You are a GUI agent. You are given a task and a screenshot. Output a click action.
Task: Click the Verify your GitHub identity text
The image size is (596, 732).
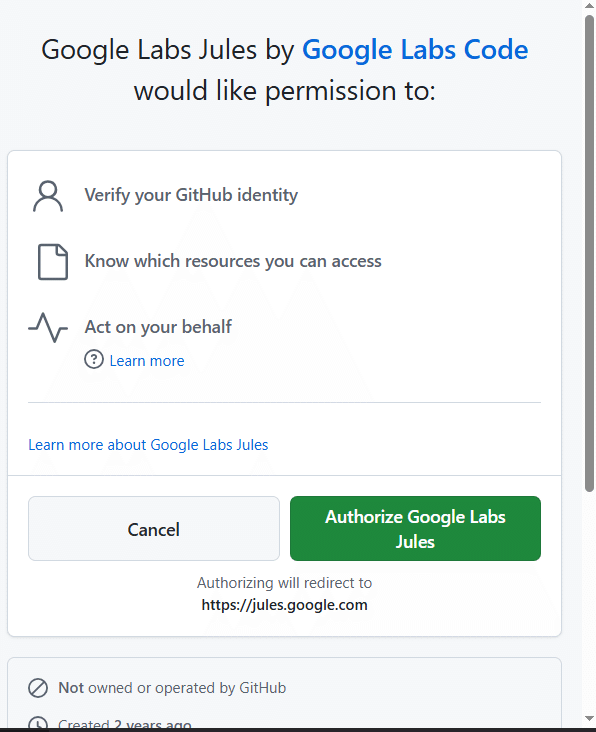191,195
